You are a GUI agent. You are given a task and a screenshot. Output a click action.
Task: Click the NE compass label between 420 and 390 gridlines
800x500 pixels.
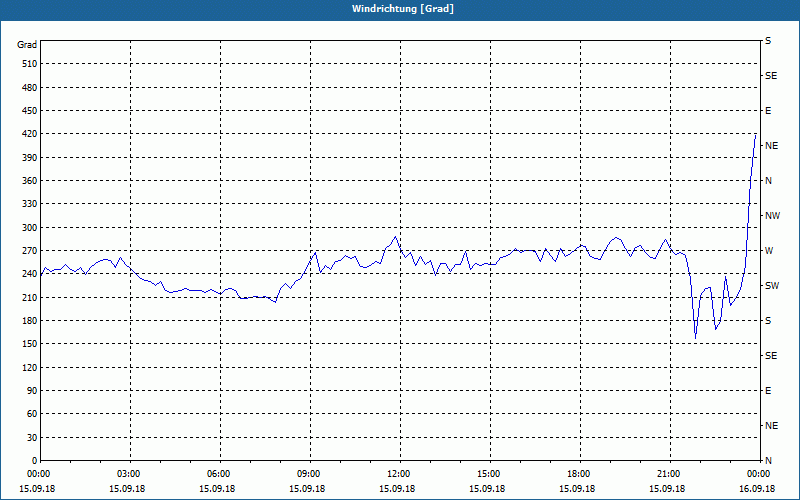(771, 146)
